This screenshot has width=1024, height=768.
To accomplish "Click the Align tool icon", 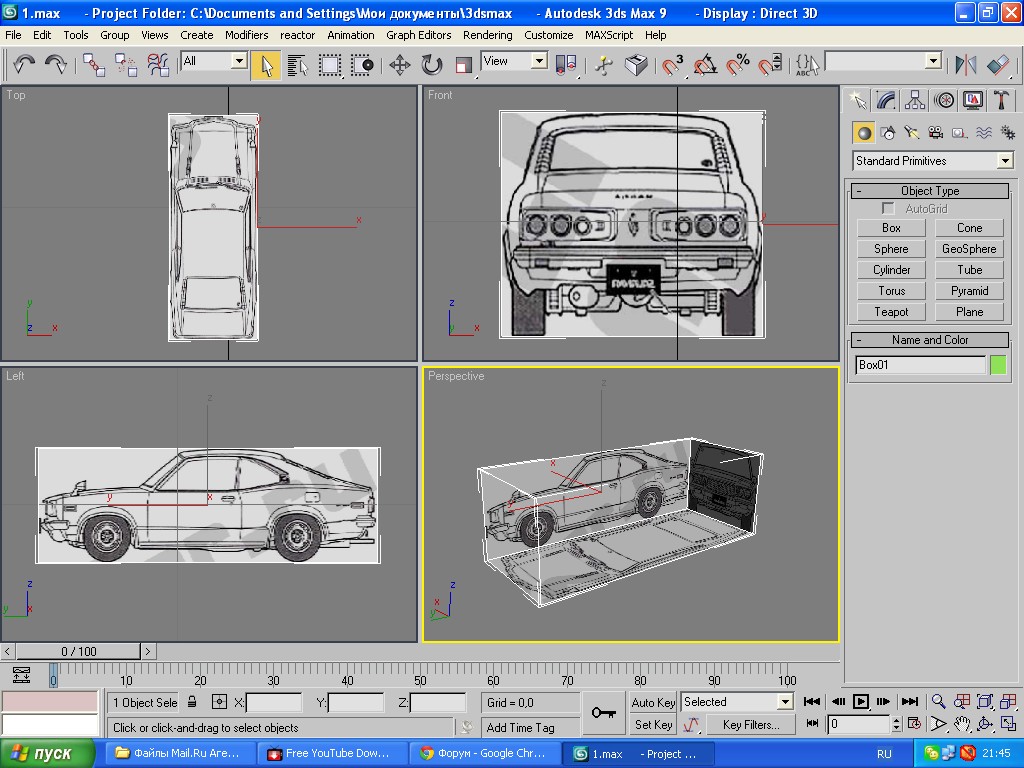I will 998,65.
